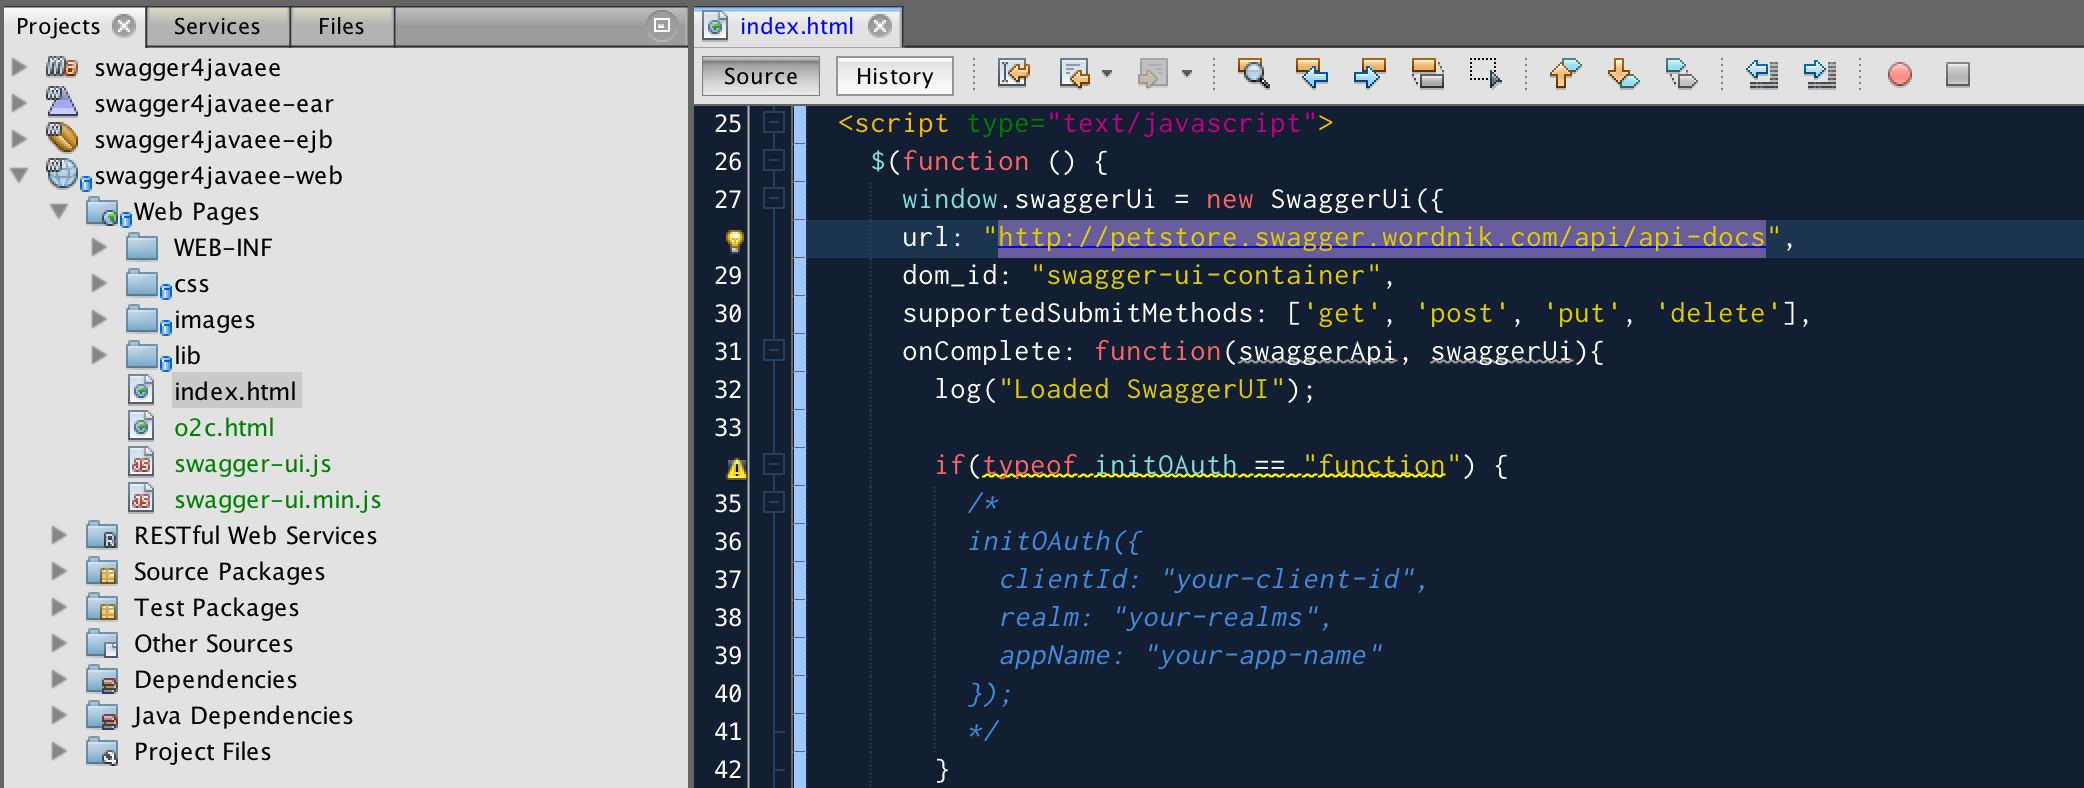The width and height of the screenshot is (2084, 788).
Task: Expand the css folder
Action: pyautogui.click(x=99, y=283)
